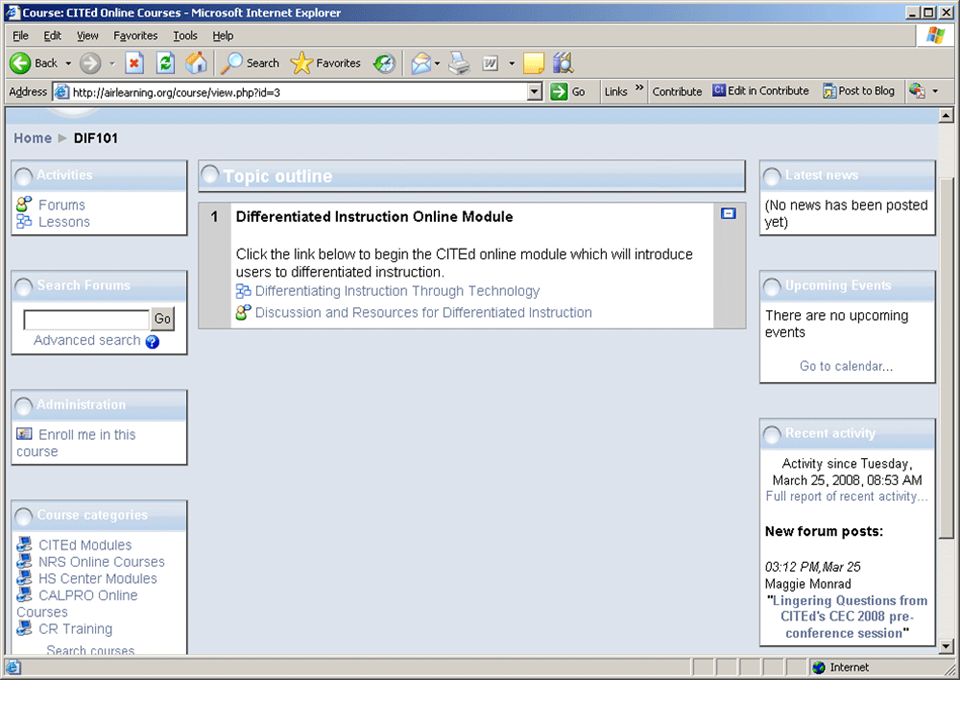Open Lingering Questions forum post link
Image resolution: width=960 pixels, height=720 pixels.
click(847, 617)
